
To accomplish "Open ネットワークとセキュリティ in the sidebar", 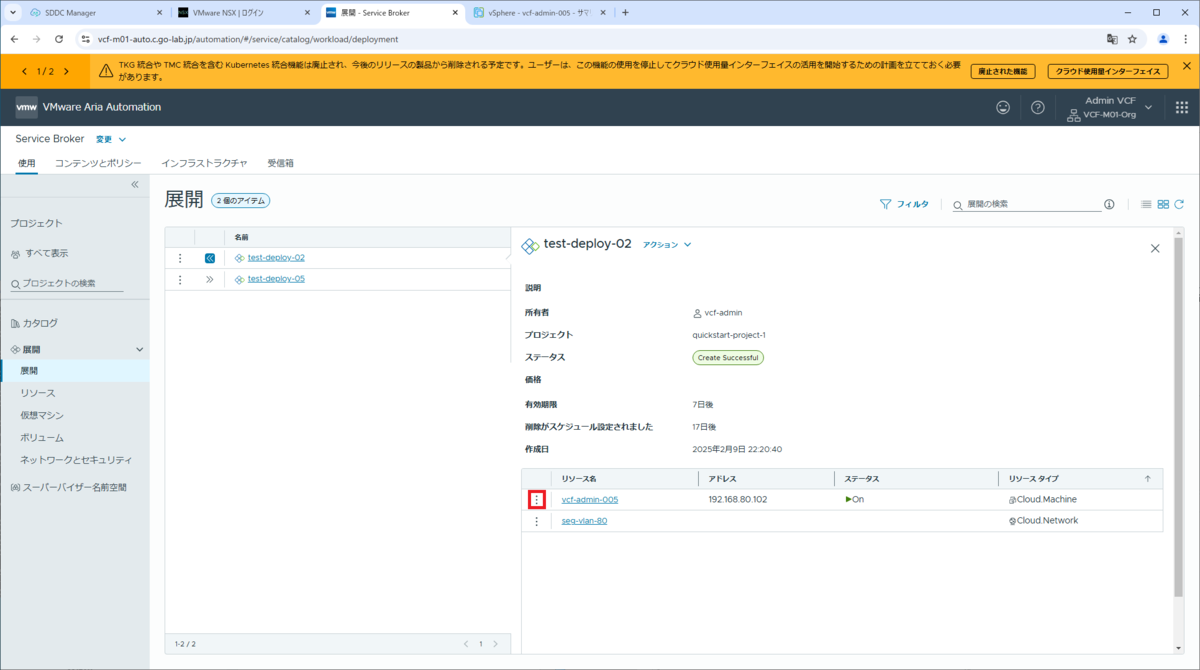I will click(x=75, y=460).
